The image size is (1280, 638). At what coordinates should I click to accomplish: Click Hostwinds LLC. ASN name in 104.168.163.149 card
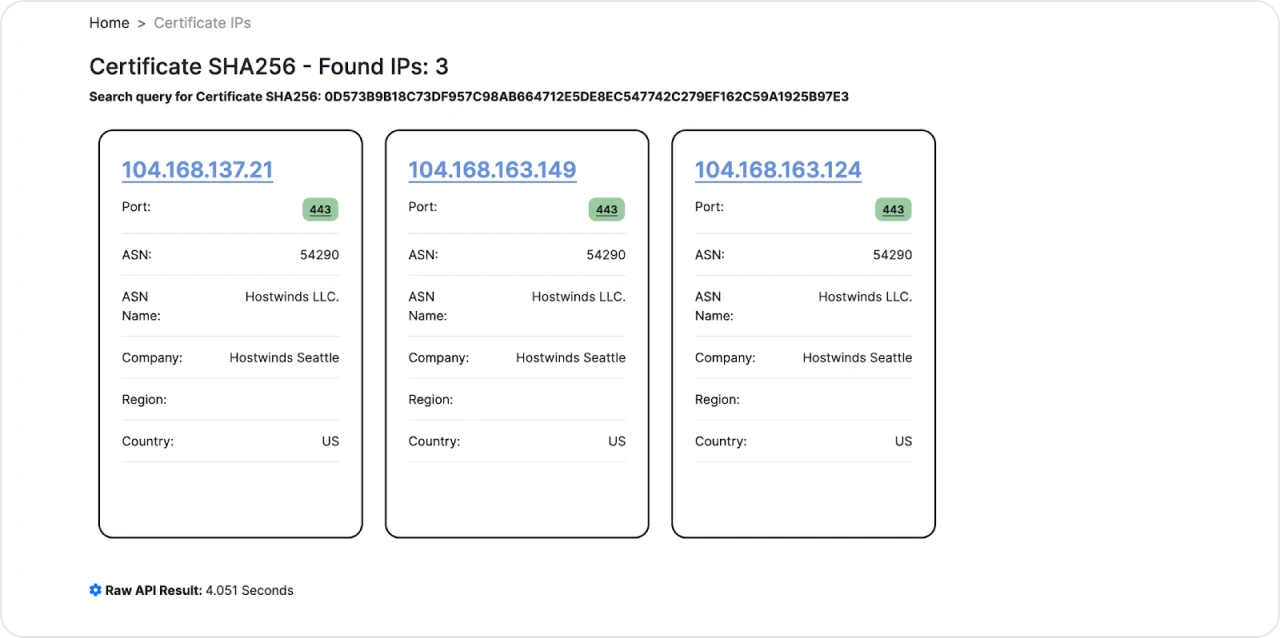pos(578,297)
